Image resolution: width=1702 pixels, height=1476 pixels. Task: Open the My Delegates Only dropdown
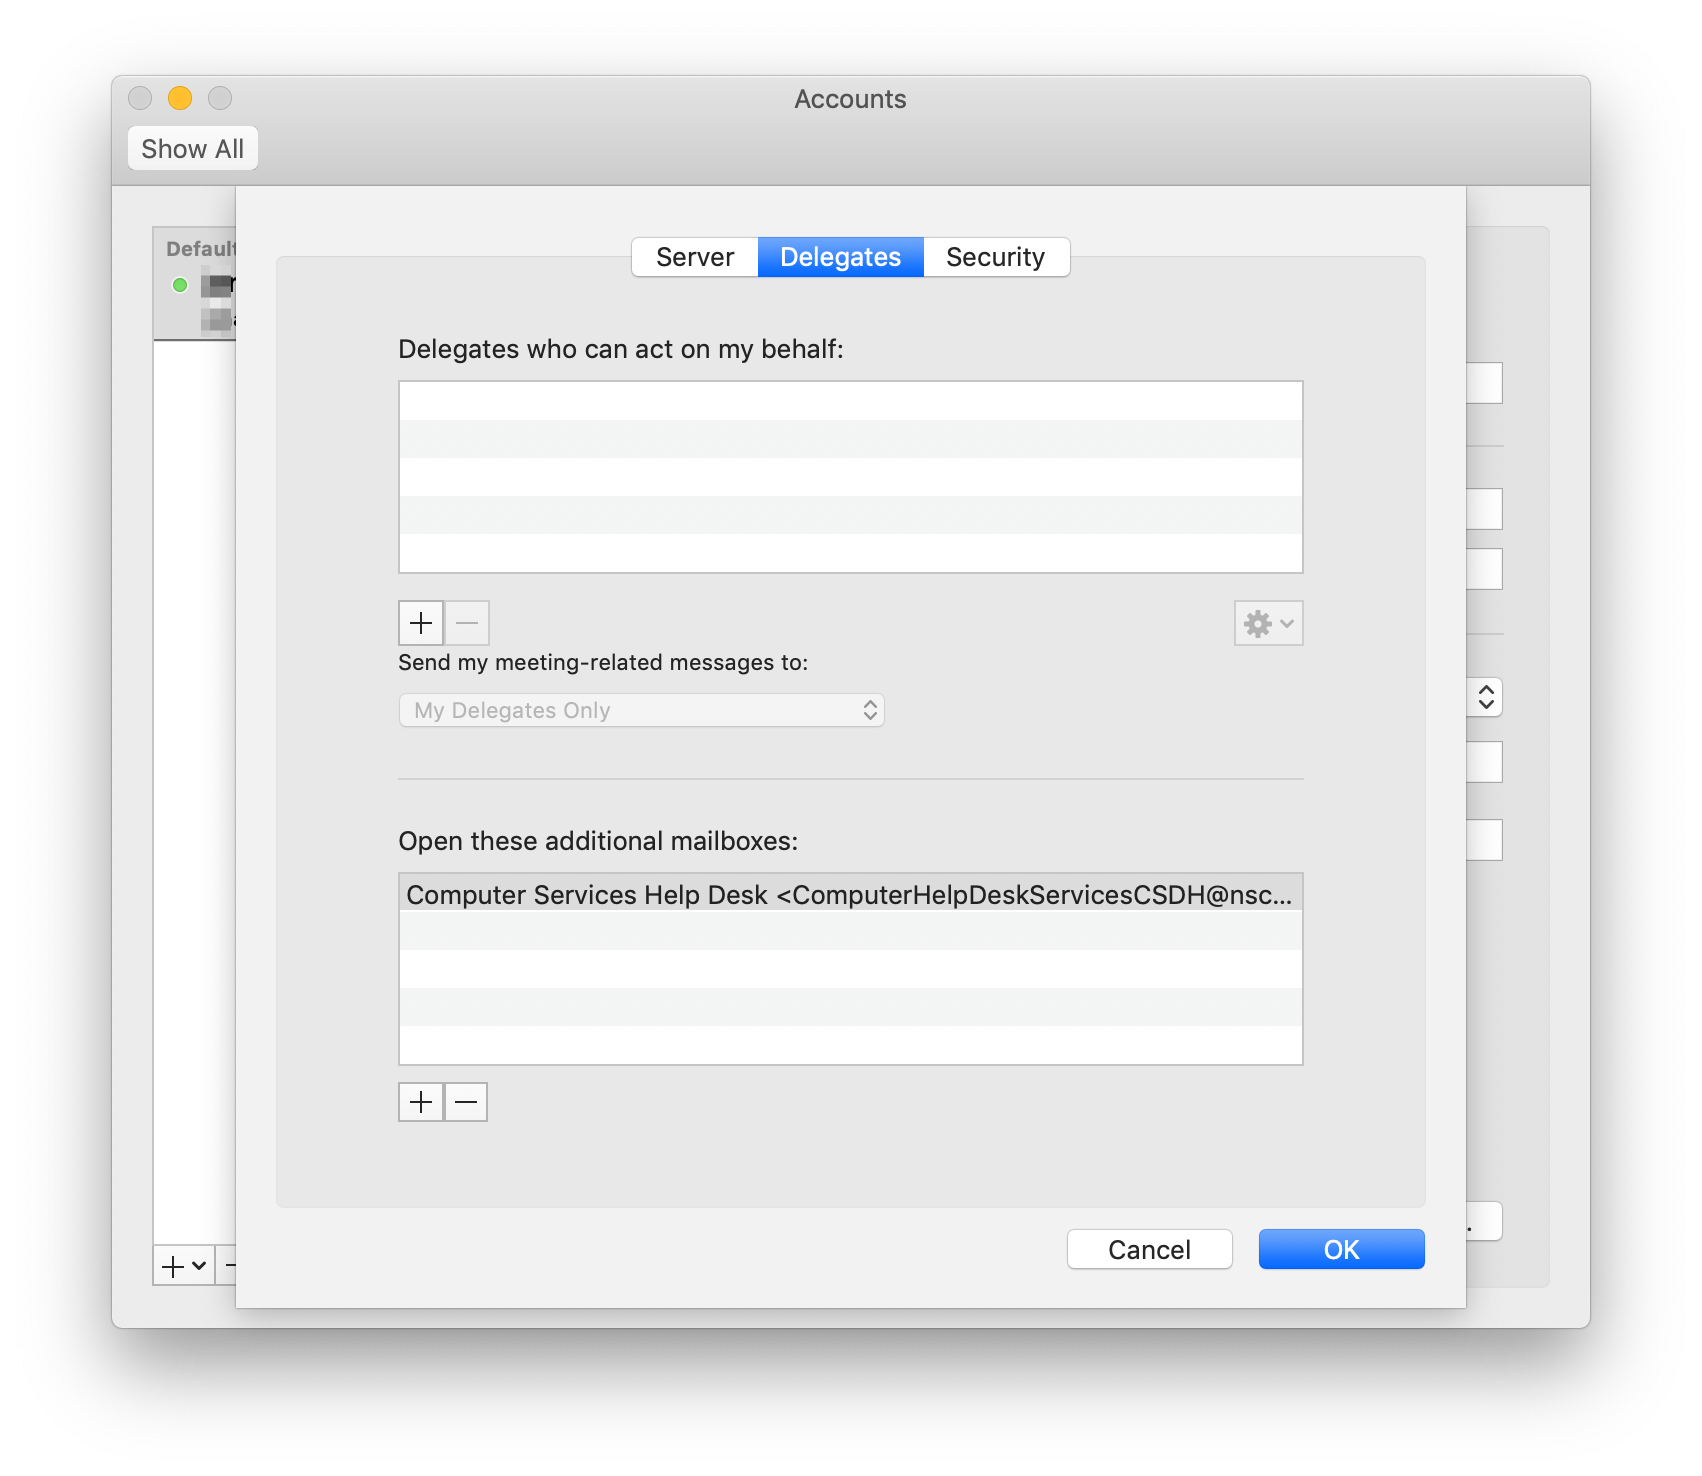pos(641,710)
